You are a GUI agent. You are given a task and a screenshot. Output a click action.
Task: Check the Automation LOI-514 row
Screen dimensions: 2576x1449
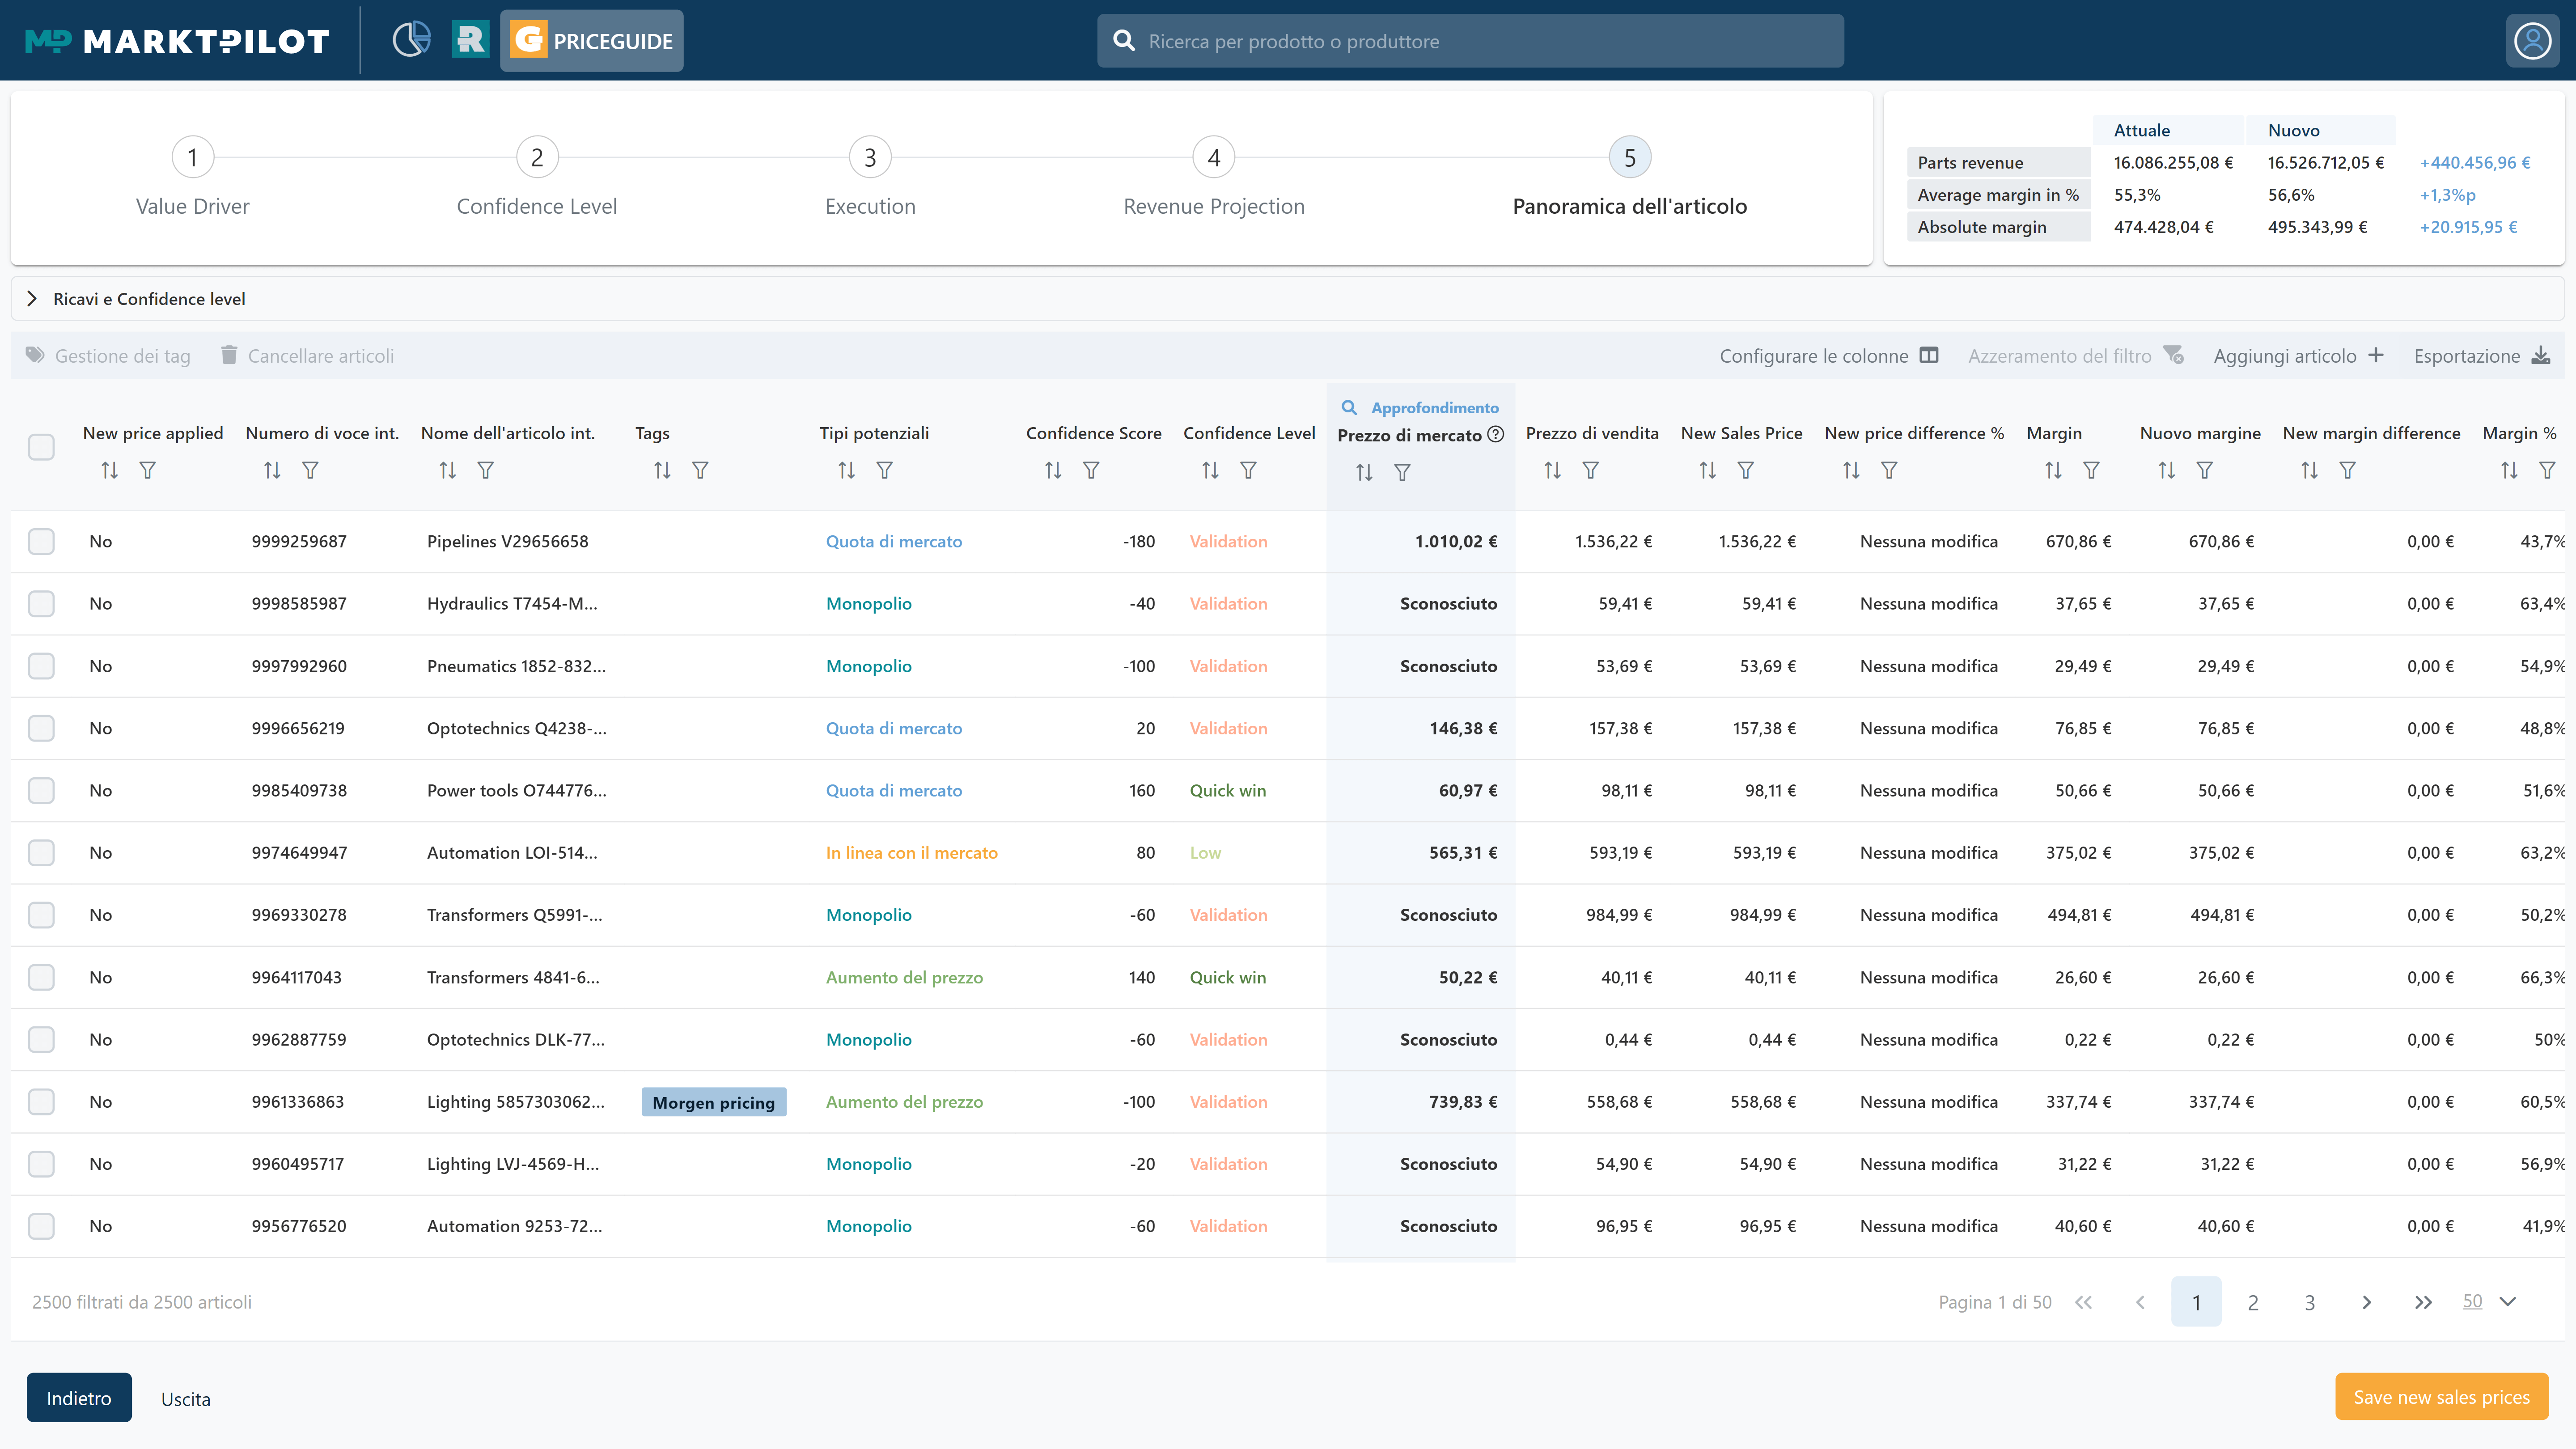(41, 852)
